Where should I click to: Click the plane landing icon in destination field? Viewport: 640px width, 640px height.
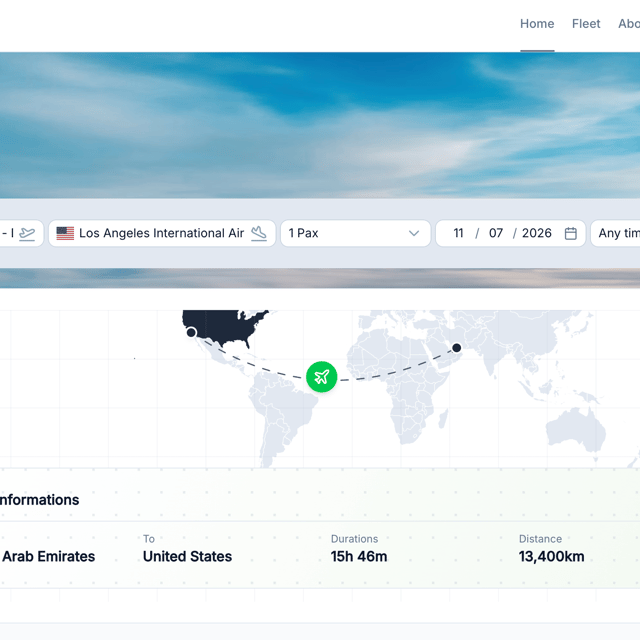tap(259, 233)
